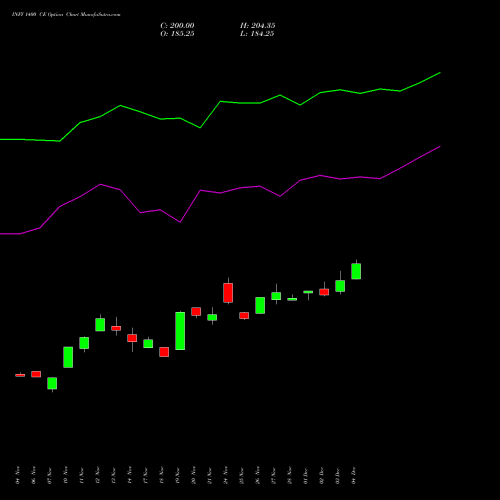Click the 04 Nov date label
This screenshot has width=500, height=500.
(x=17, y=475)
